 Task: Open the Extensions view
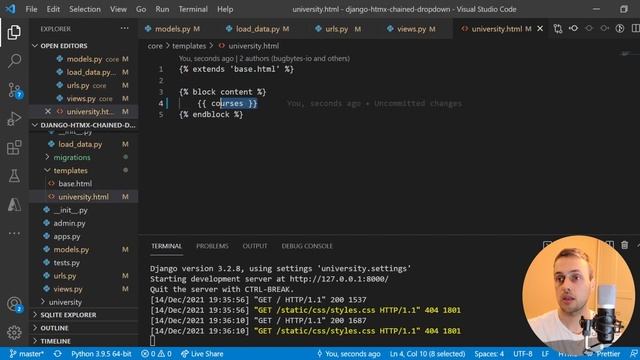tap(14, 147)
